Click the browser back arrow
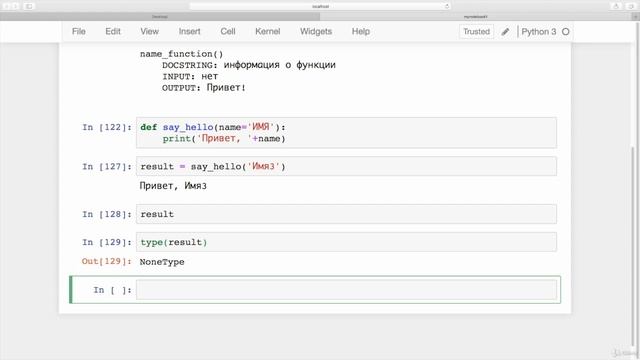Image resolution: width=640 pixels, height=360 pixels. [x=7, y=6]
